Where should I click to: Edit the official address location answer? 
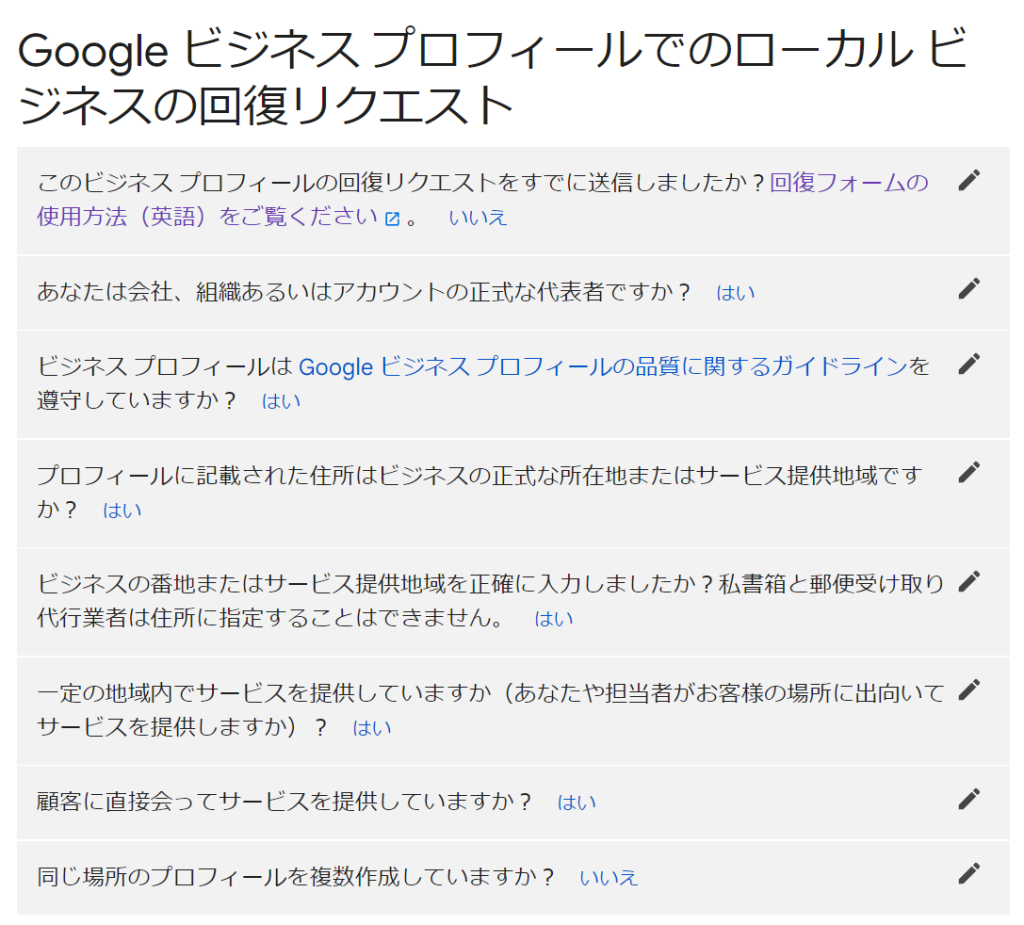[x=968, y=472]
